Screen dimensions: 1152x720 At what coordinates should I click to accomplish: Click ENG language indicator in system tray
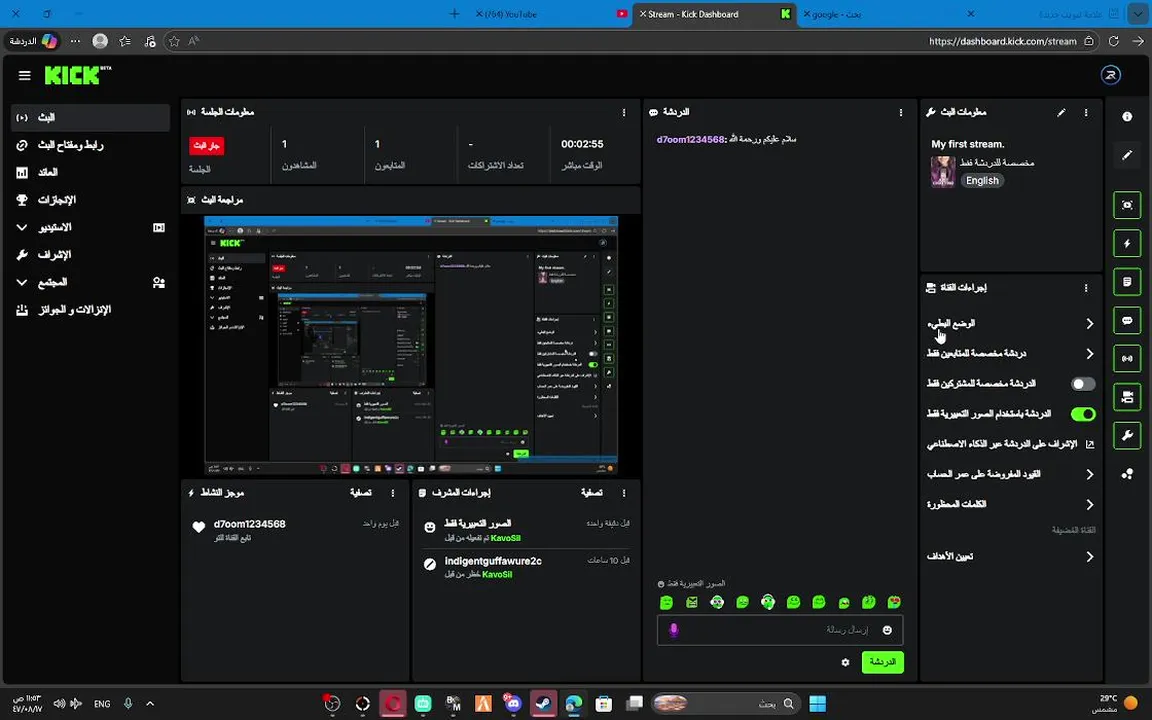pyautogui.click(x=102, y=704)
